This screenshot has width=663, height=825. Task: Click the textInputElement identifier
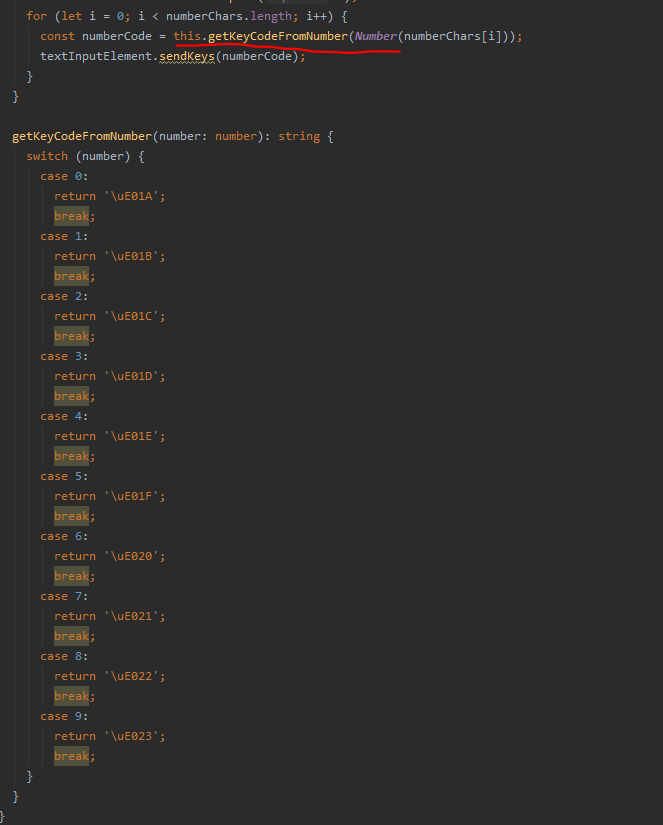[x=96, y=56]
